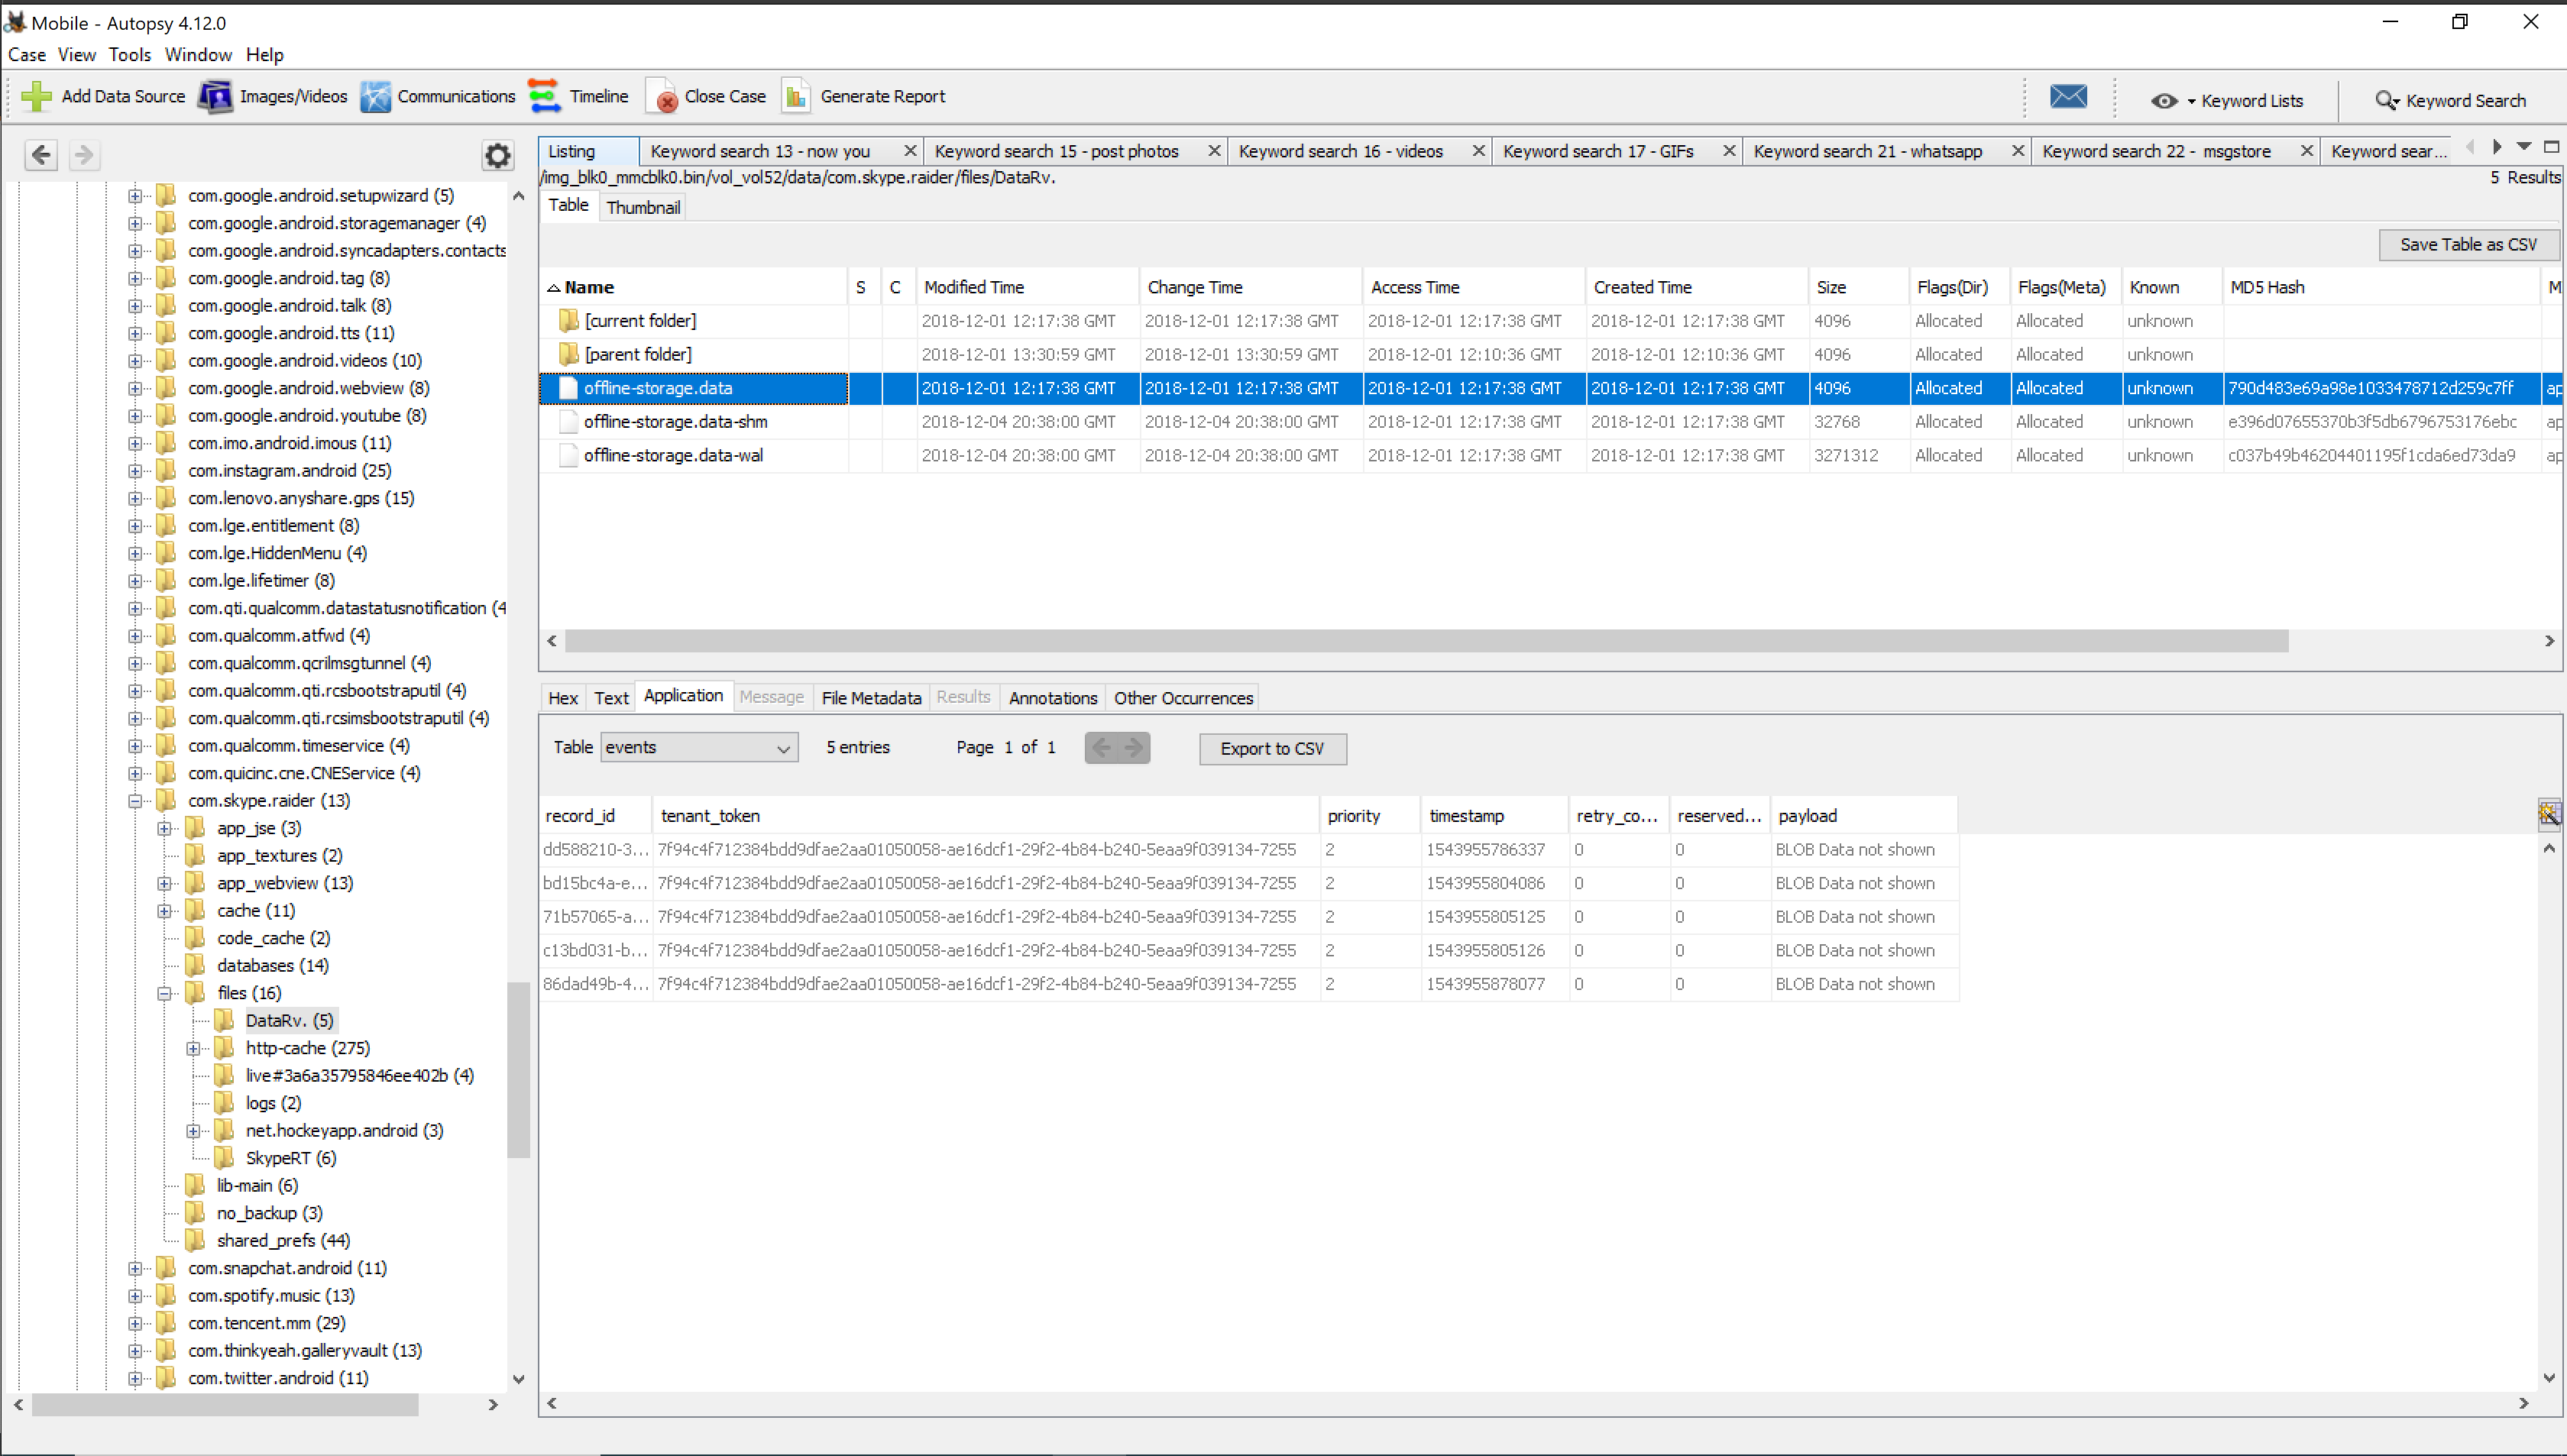Viewport: 2567px width, 1456px height.
Task: Maximize the result viewer pane
Action: (2551, 148)
